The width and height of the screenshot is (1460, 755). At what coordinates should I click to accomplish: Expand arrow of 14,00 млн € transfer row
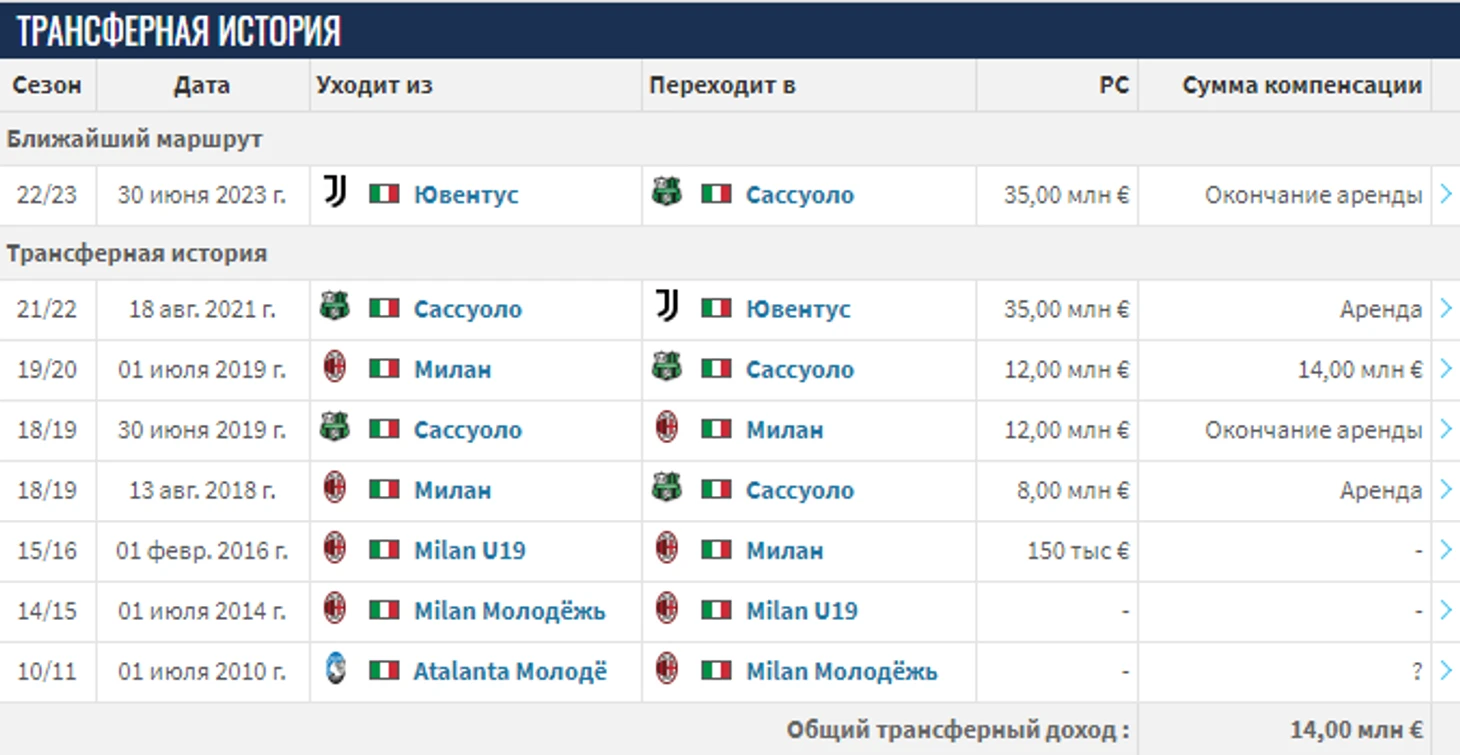(1446, 369)
